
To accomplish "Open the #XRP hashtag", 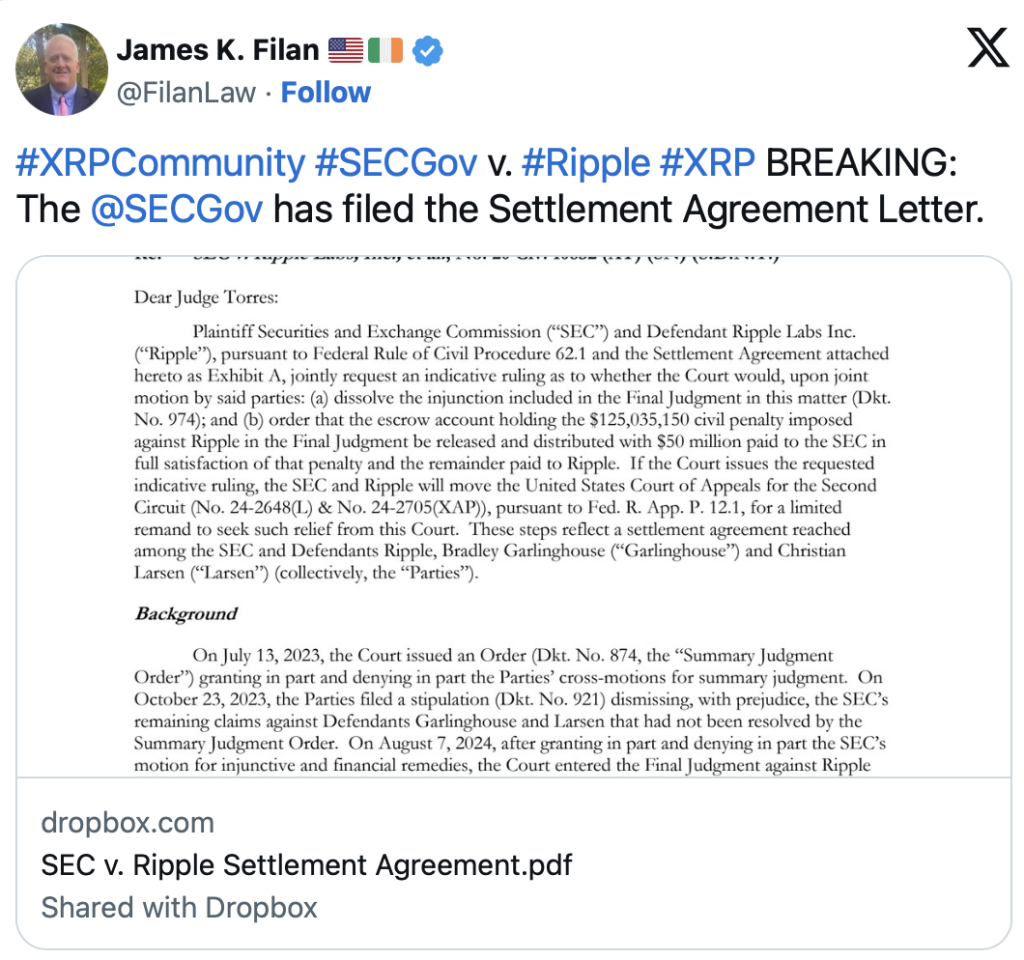I will [x=707, y=162].
